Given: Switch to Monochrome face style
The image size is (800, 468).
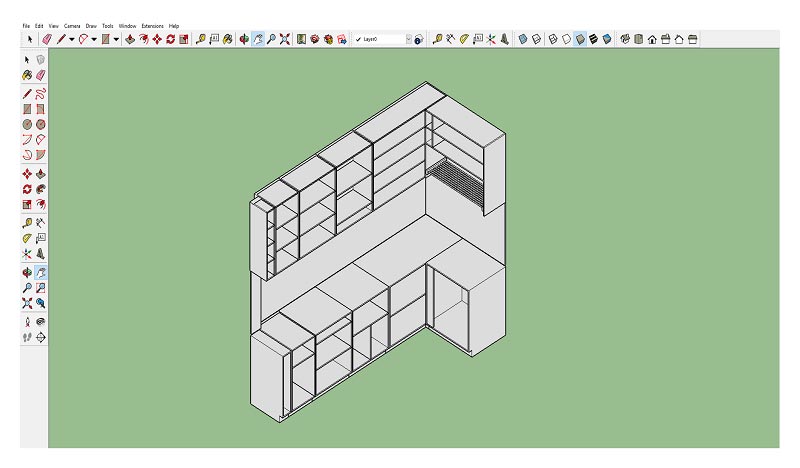Looking at the screenshot, I should [x=607, y=39].
